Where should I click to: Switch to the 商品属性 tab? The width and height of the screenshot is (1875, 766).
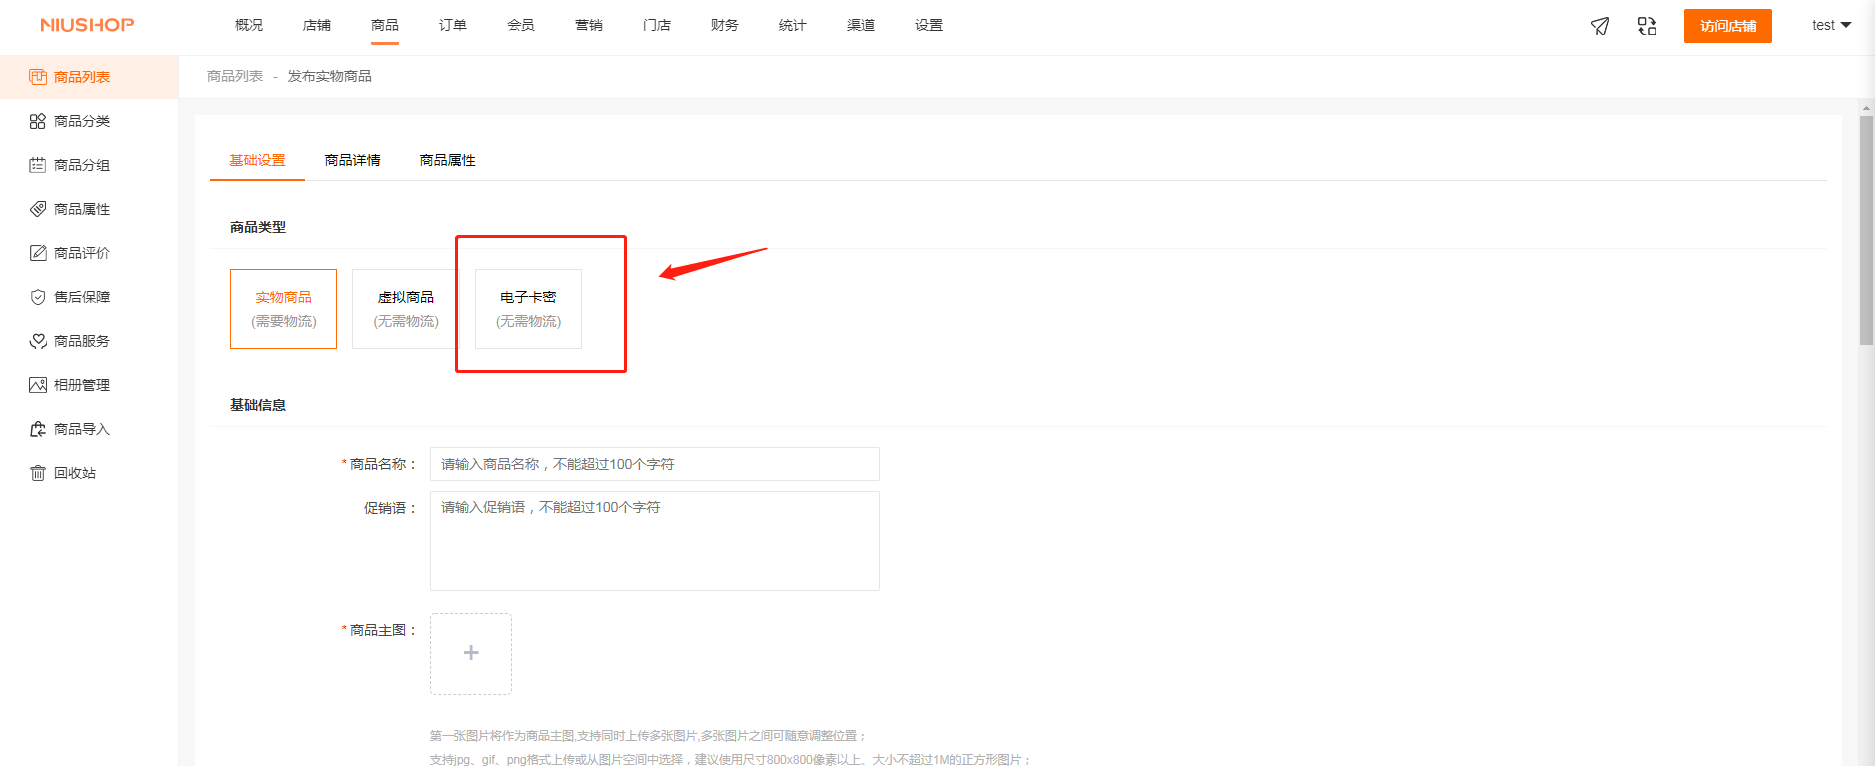click(448, 160)
